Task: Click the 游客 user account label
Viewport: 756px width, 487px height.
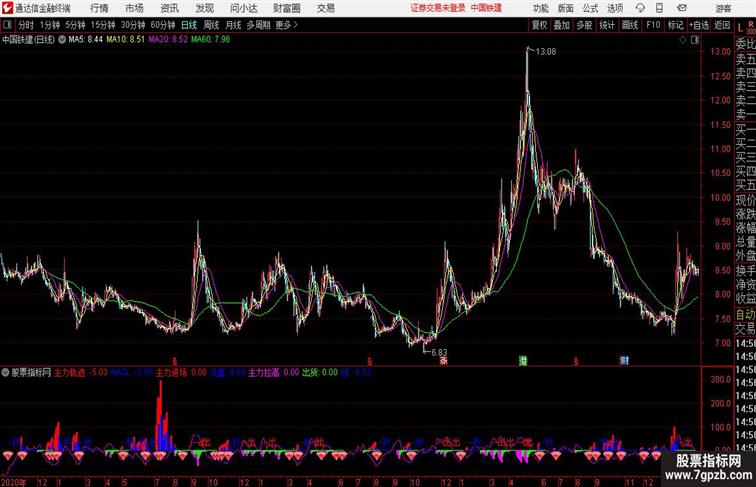Action: pyautogui.click(x=723, y=8)
